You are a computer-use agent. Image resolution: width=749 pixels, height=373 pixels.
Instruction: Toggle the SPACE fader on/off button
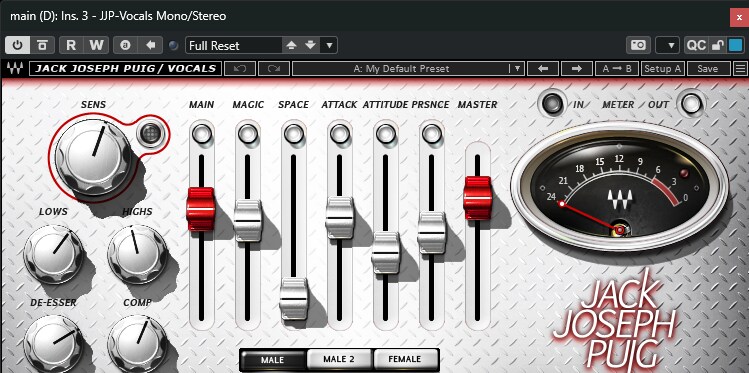293,134
